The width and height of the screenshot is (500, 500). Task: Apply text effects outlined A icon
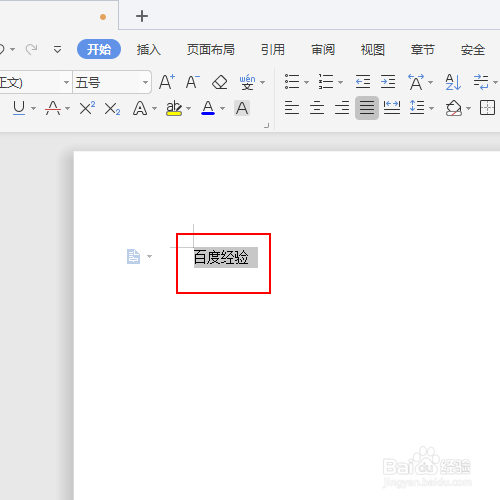(x=140, y=108)
